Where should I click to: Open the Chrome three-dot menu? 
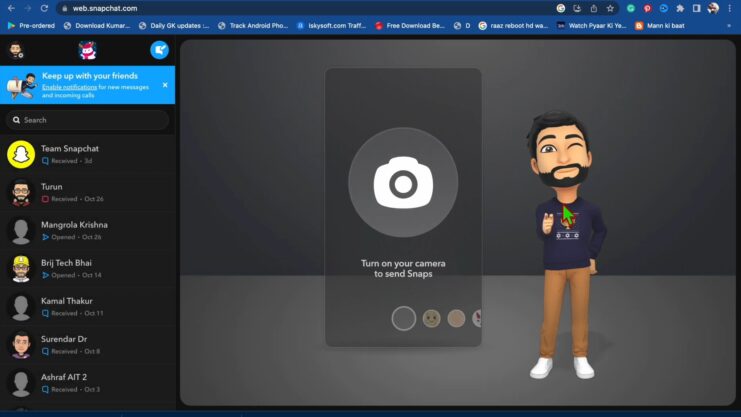pos(730,8)
